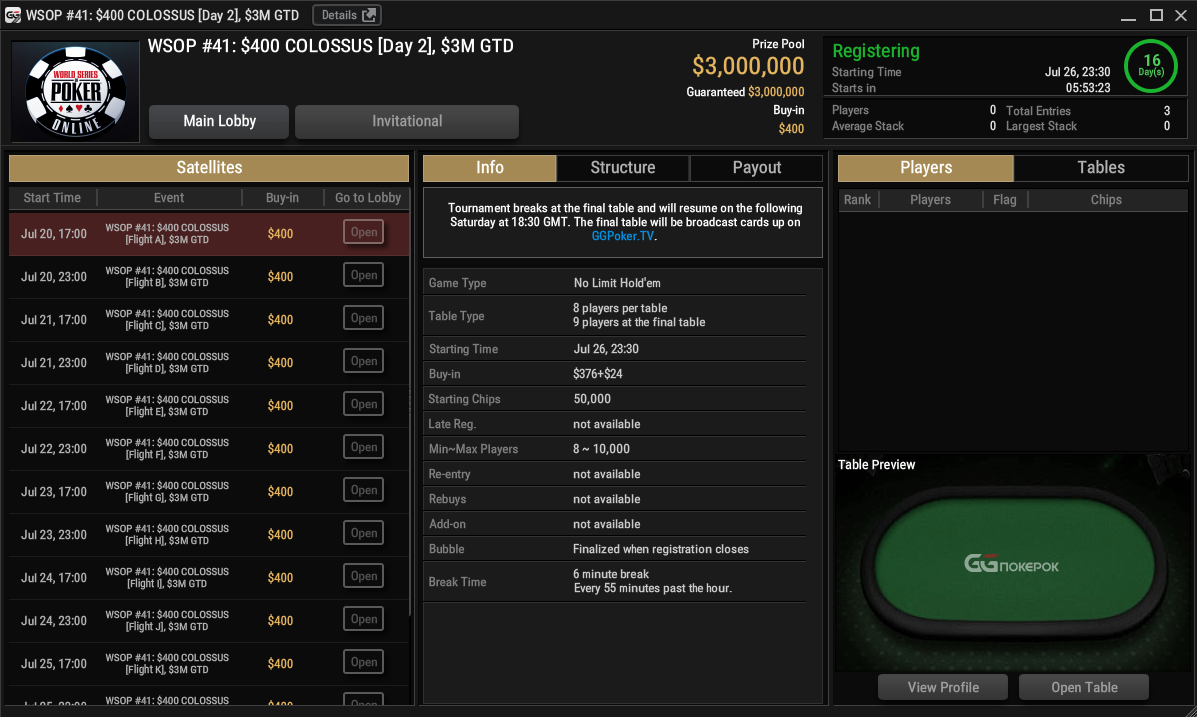Click the Go to Lobby column header
The width and height of the screenshot is (1197, 717).
click(367, 198)
